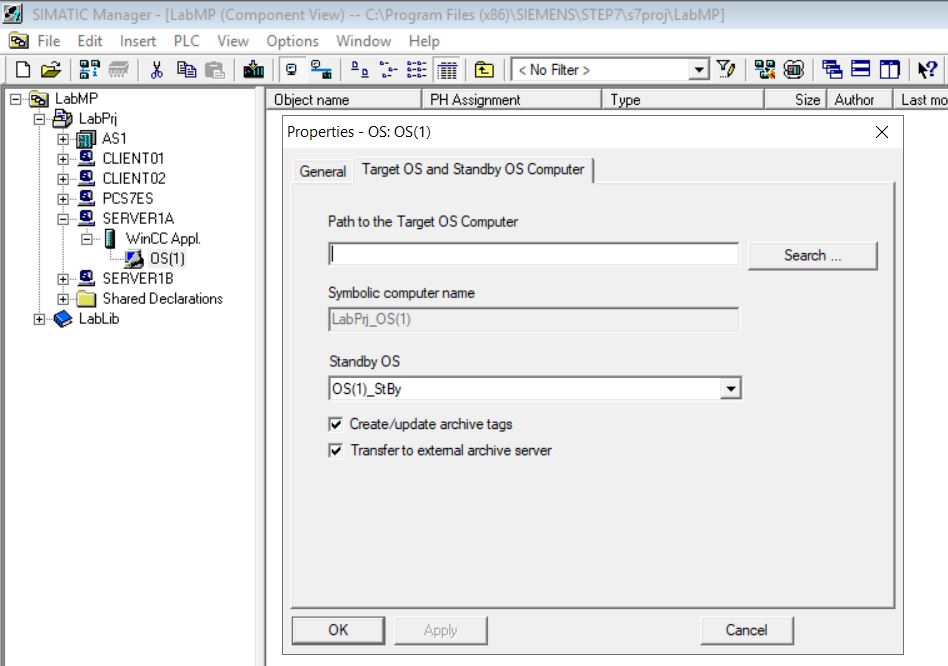
Task: Click the S7 Memory Card toolbar icon
Action: 118,70
